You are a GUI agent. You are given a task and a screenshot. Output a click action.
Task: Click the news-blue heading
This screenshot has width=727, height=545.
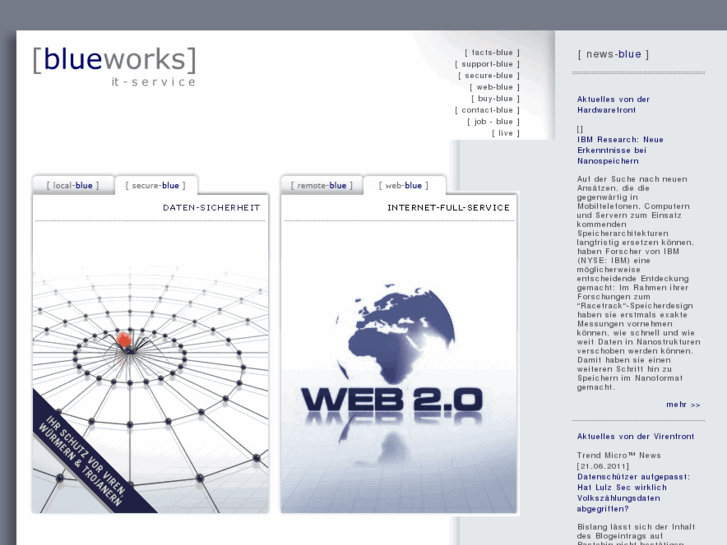(613, 54)
